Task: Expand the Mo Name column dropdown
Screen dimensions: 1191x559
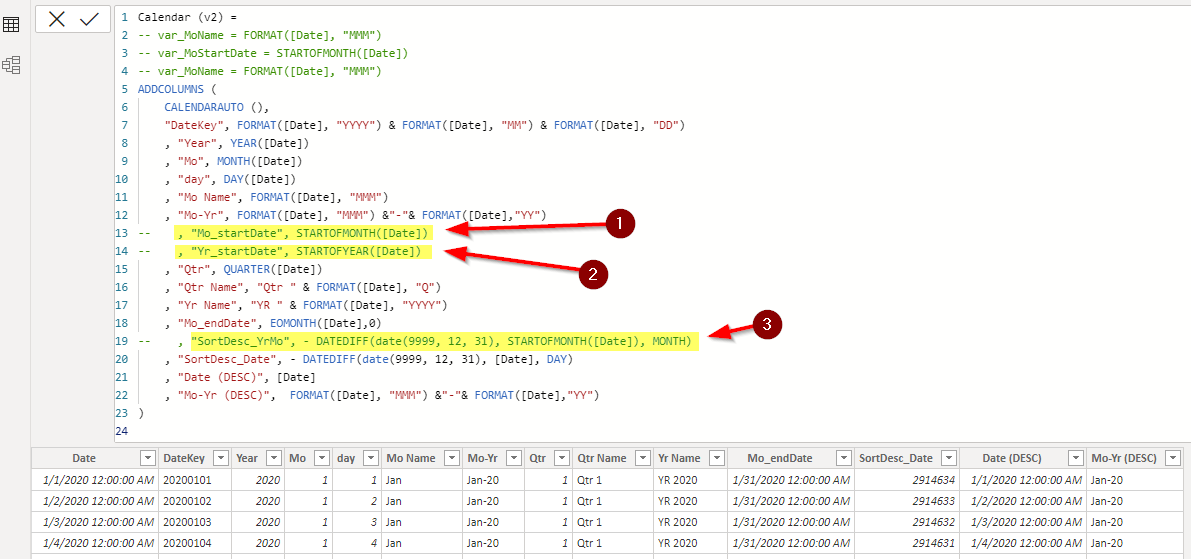Action: [x=451, y=458]
